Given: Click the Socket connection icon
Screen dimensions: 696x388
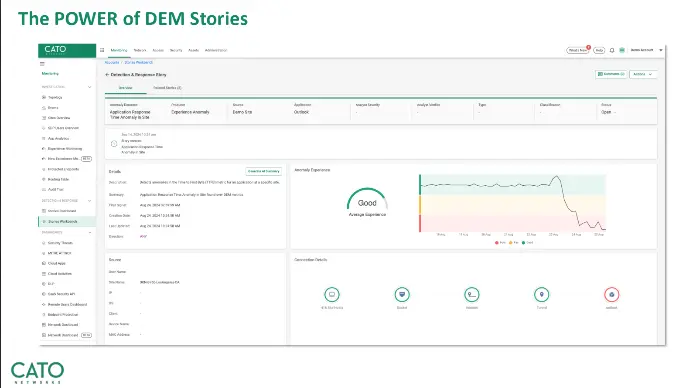Looking at the screenshot, I should 402,294.
